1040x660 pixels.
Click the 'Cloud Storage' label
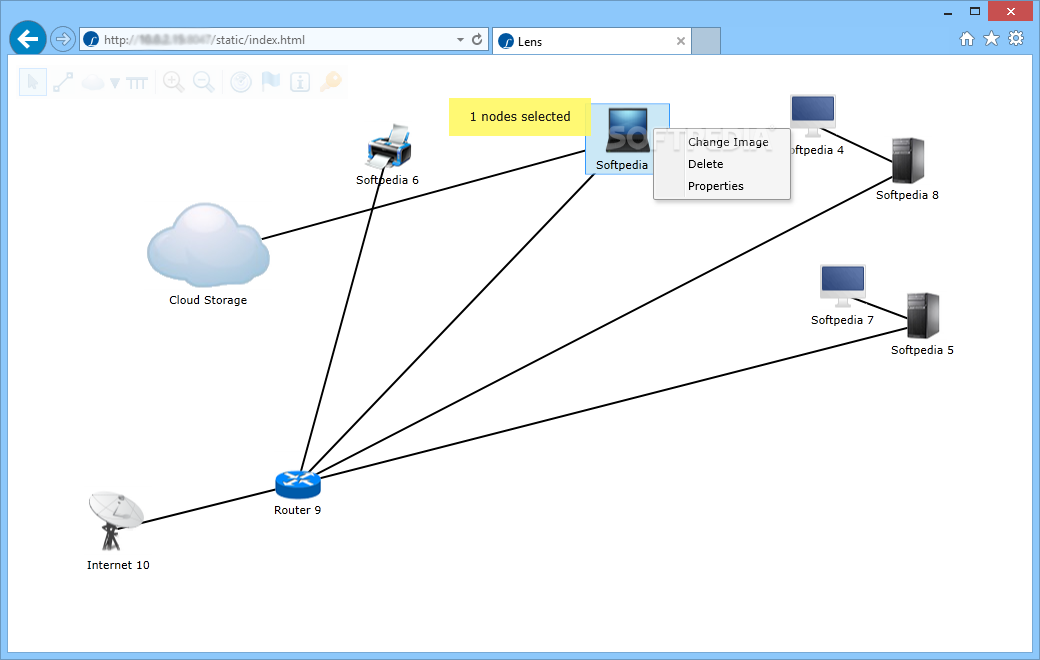point(208,300)
